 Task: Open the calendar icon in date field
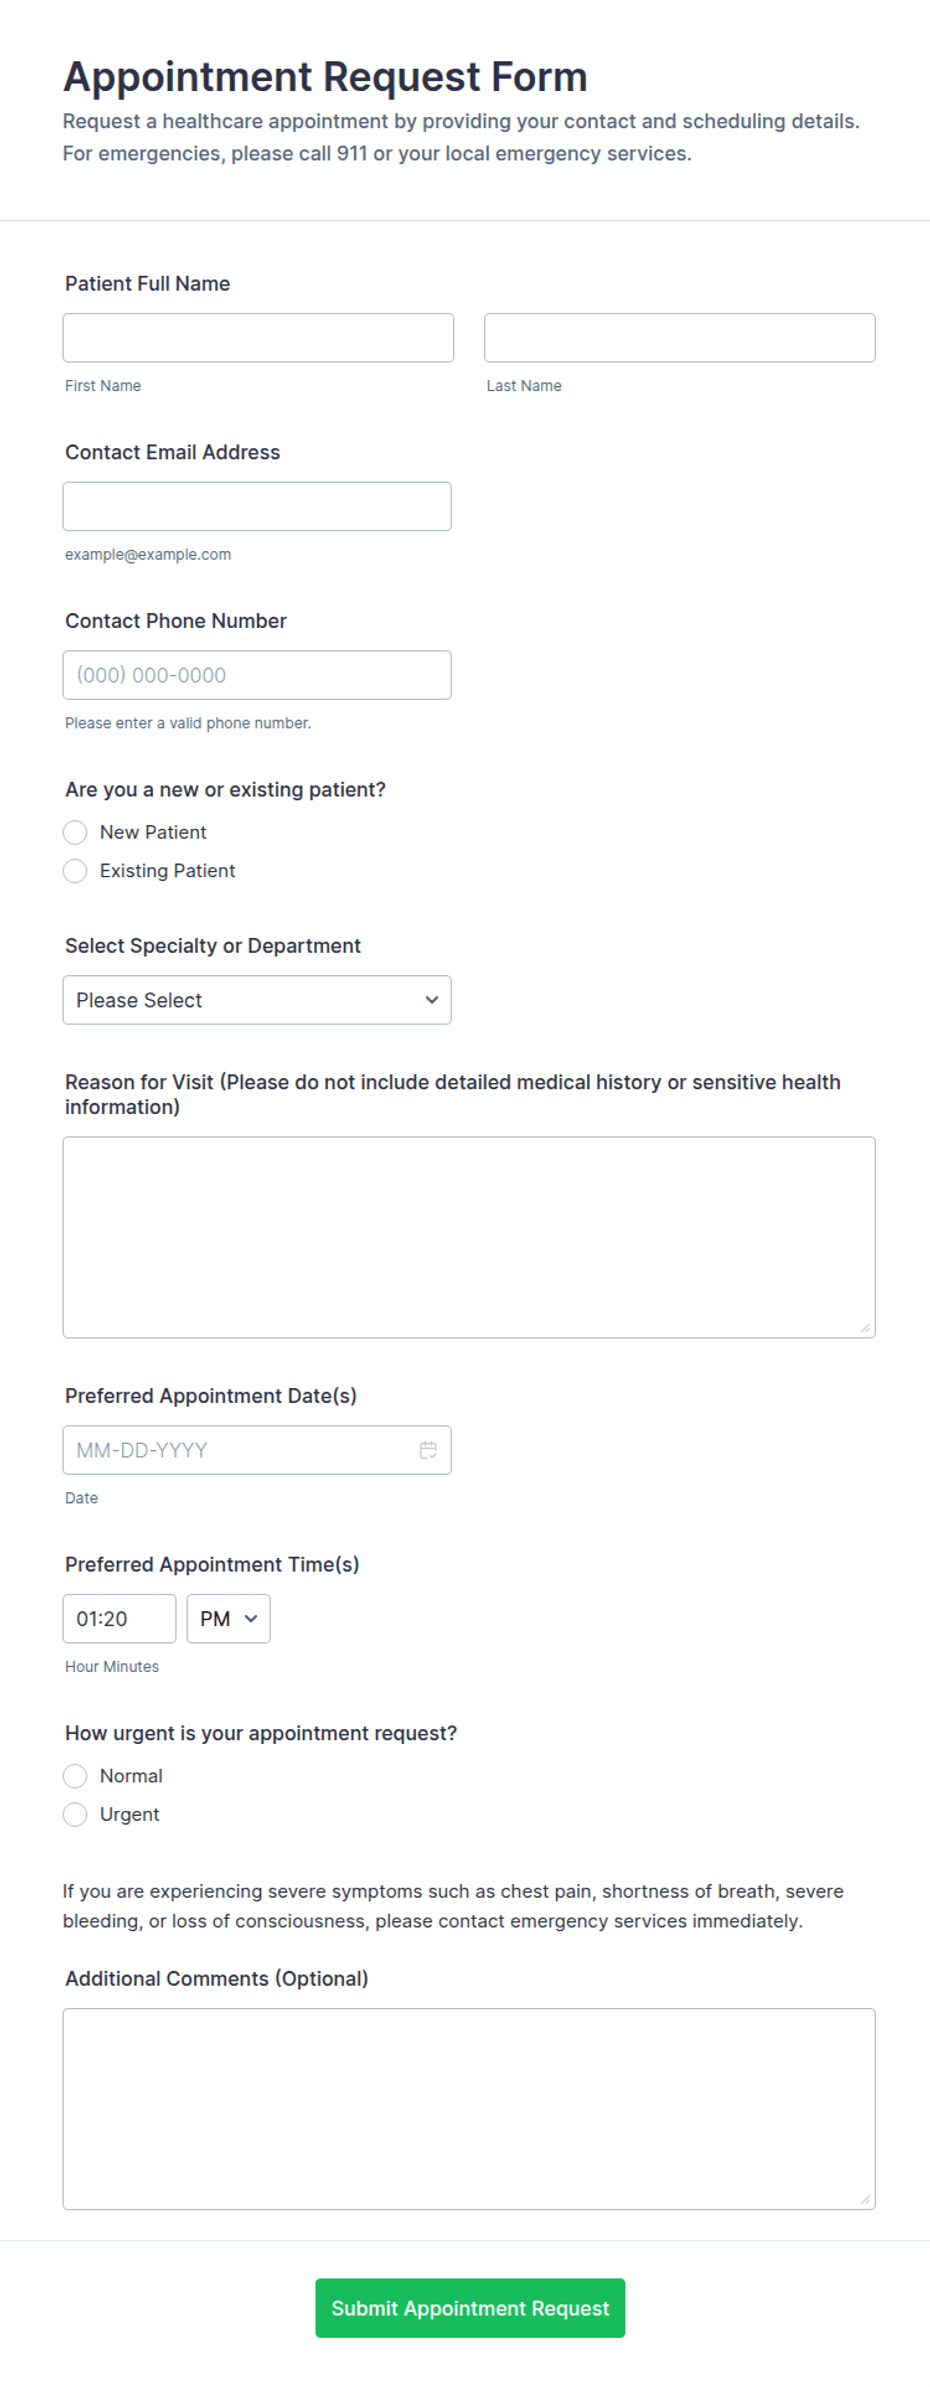[428, 1450]
